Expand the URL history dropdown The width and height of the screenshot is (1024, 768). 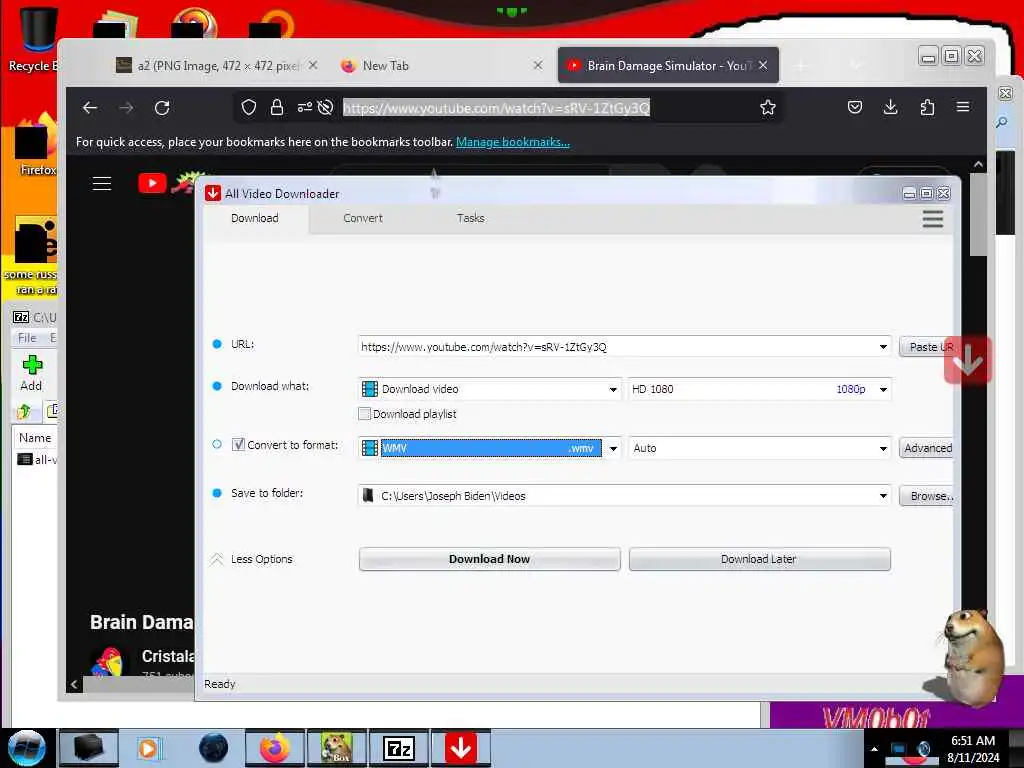(x=883, y=347)
